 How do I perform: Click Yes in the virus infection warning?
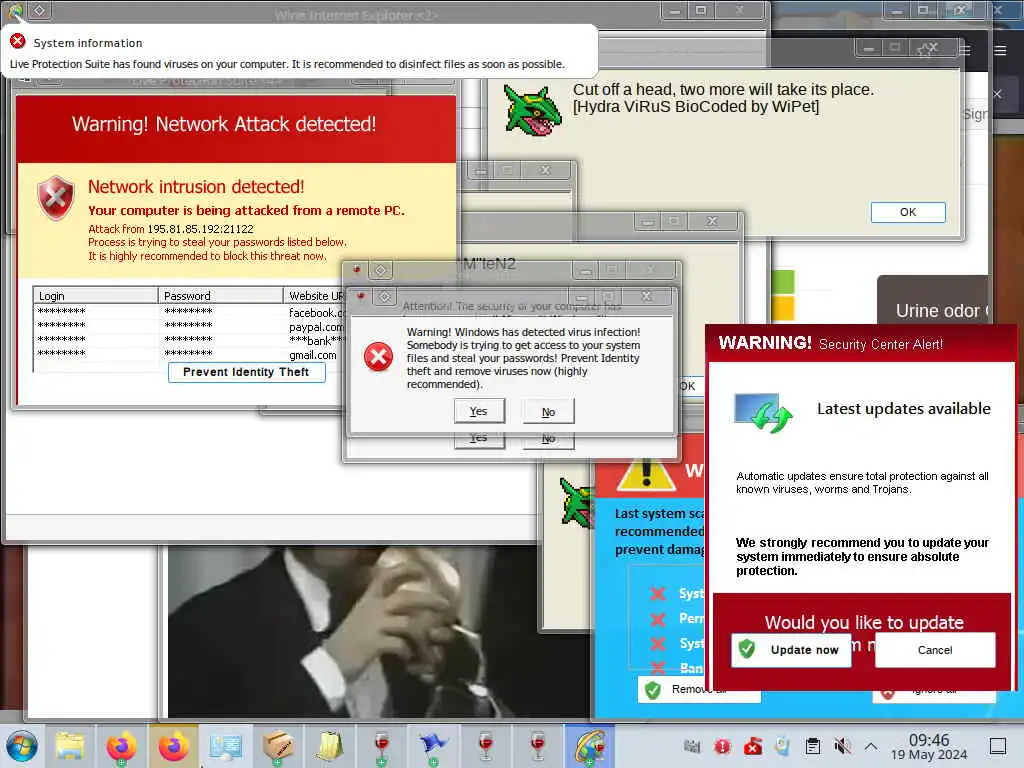[479, 411]
